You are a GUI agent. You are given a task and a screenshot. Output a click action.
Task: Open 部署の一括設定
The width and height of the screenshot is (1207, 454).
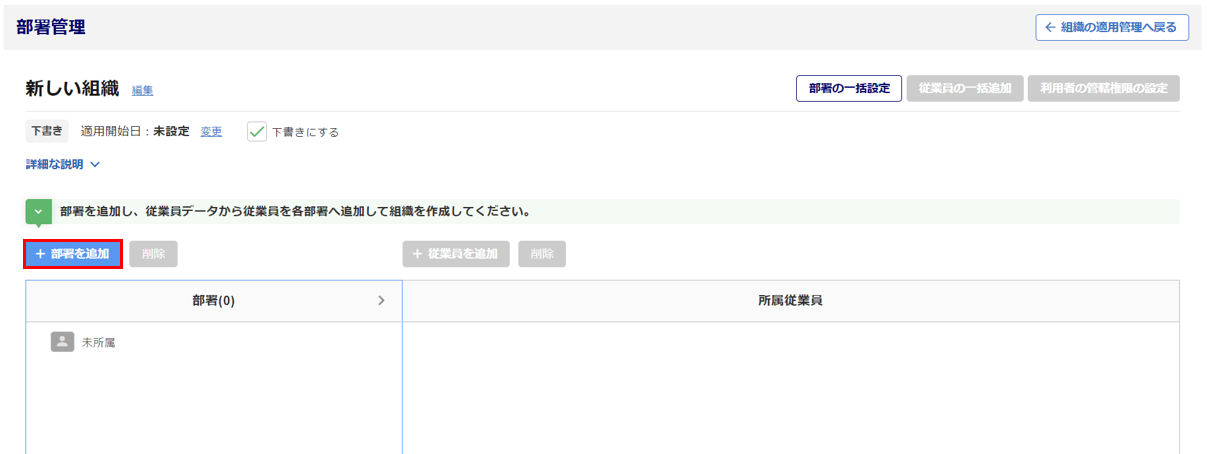(x=849, y=88)
